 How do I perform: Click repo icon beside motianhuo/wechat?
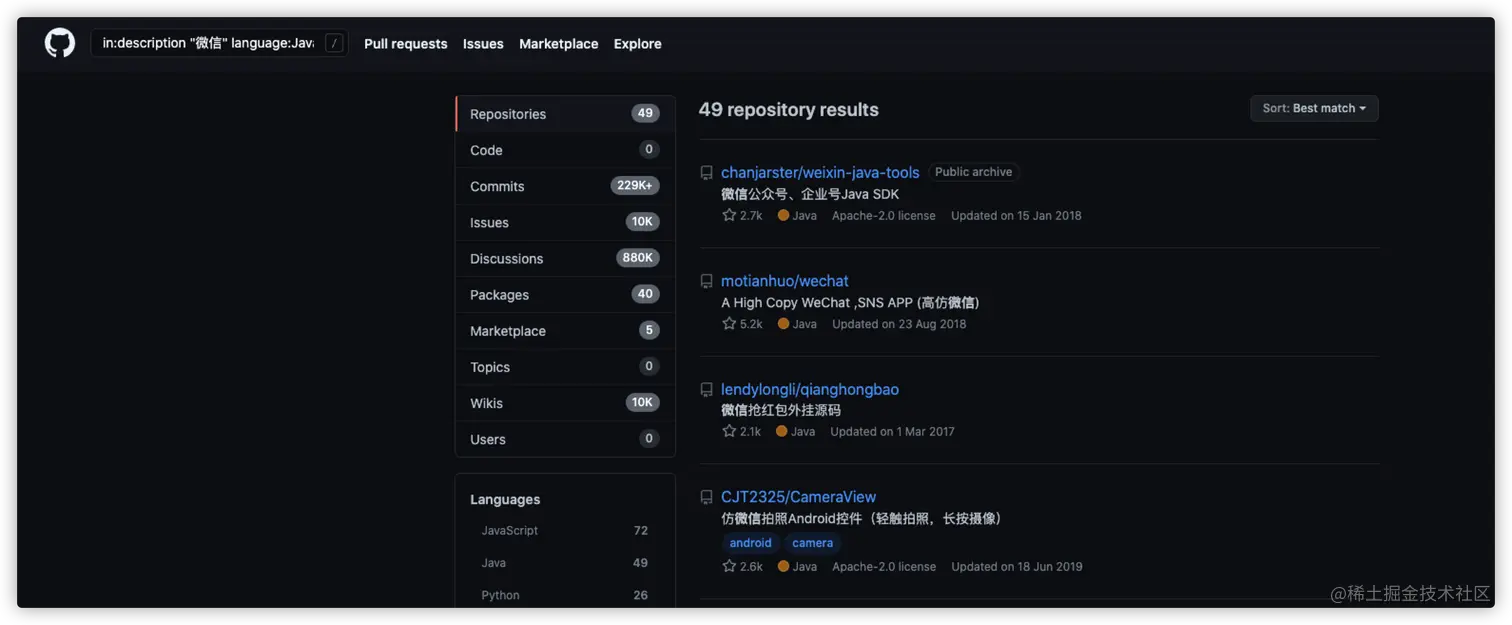[707, 282]
